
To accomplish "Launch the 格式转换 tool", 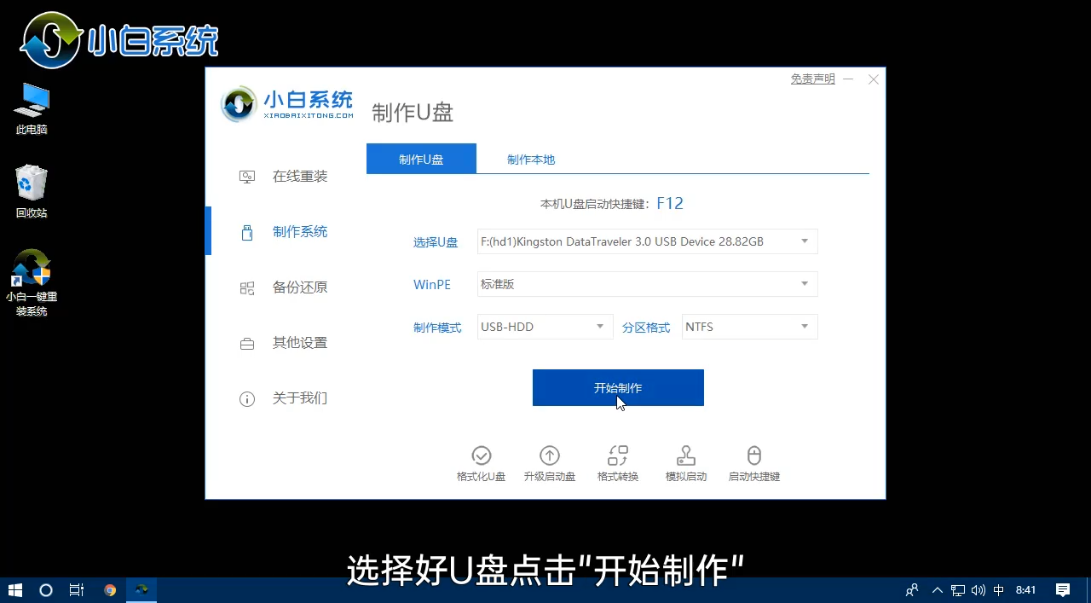I will [618, 464].
